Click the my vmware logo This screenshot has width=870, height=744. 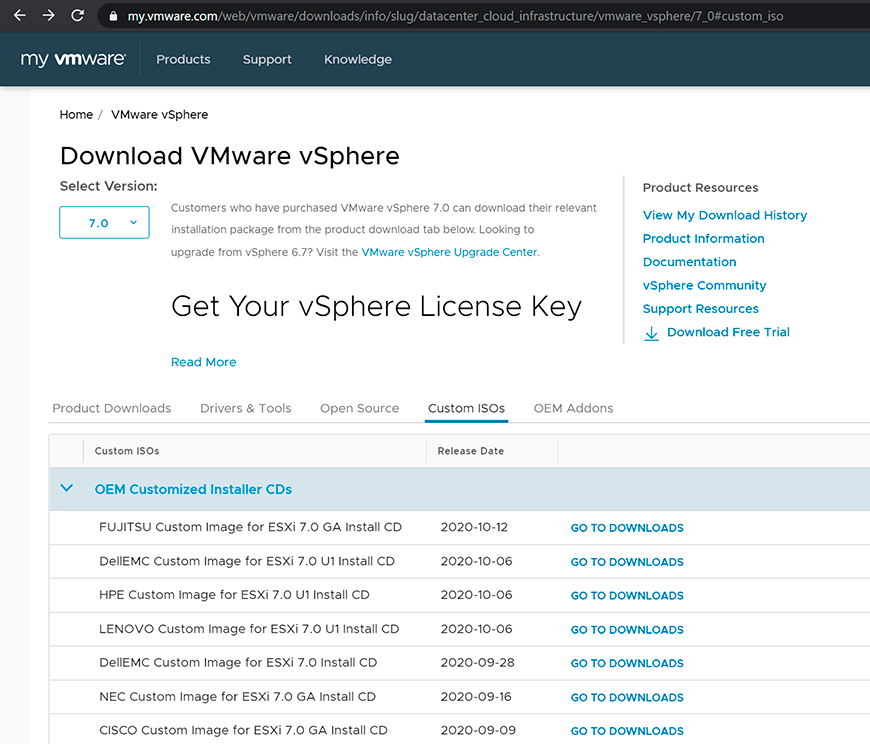pos(72,59)
